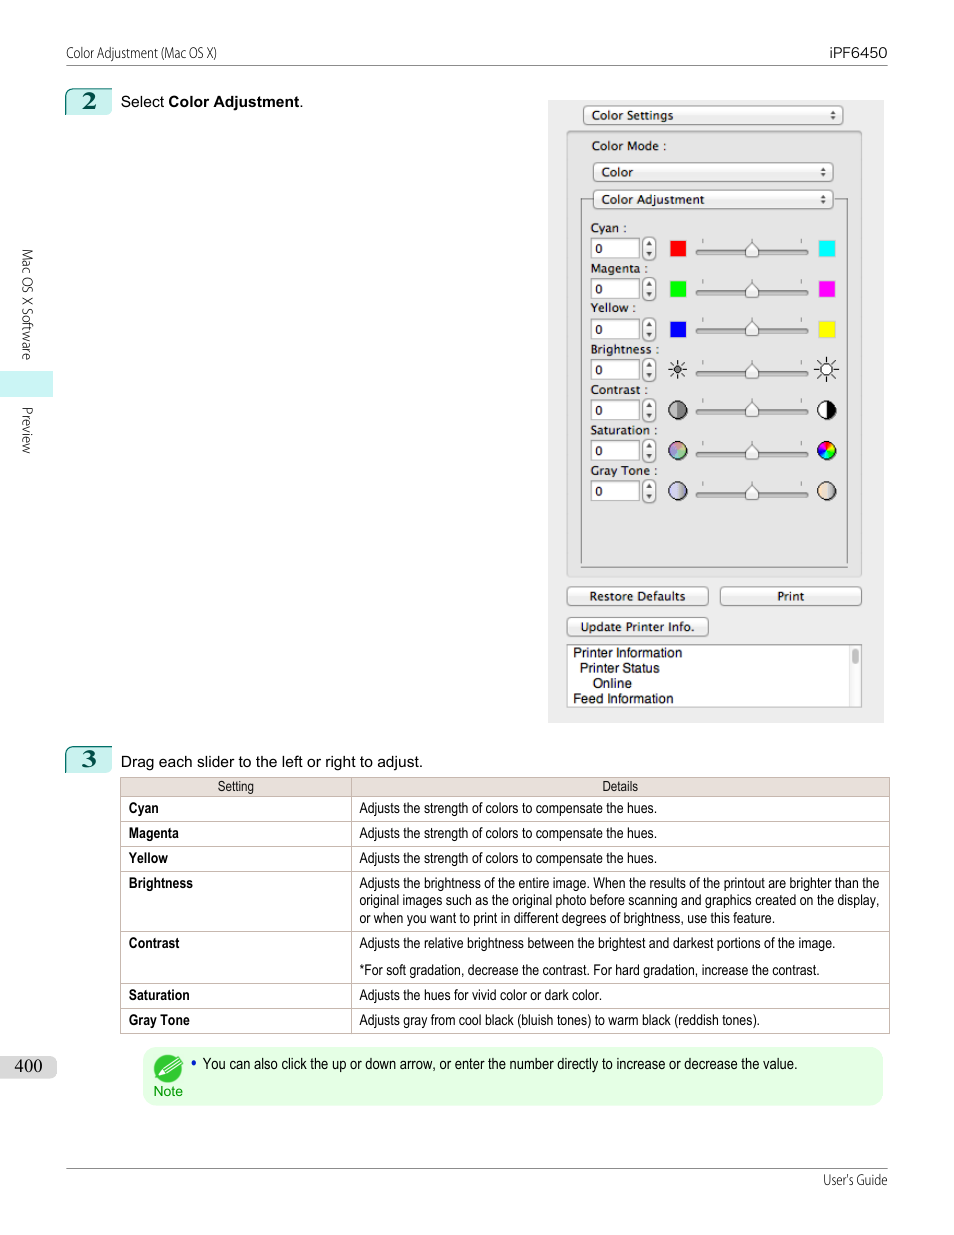
Task: Click the blue swatch next to Yellow
Action: (678, 329)
